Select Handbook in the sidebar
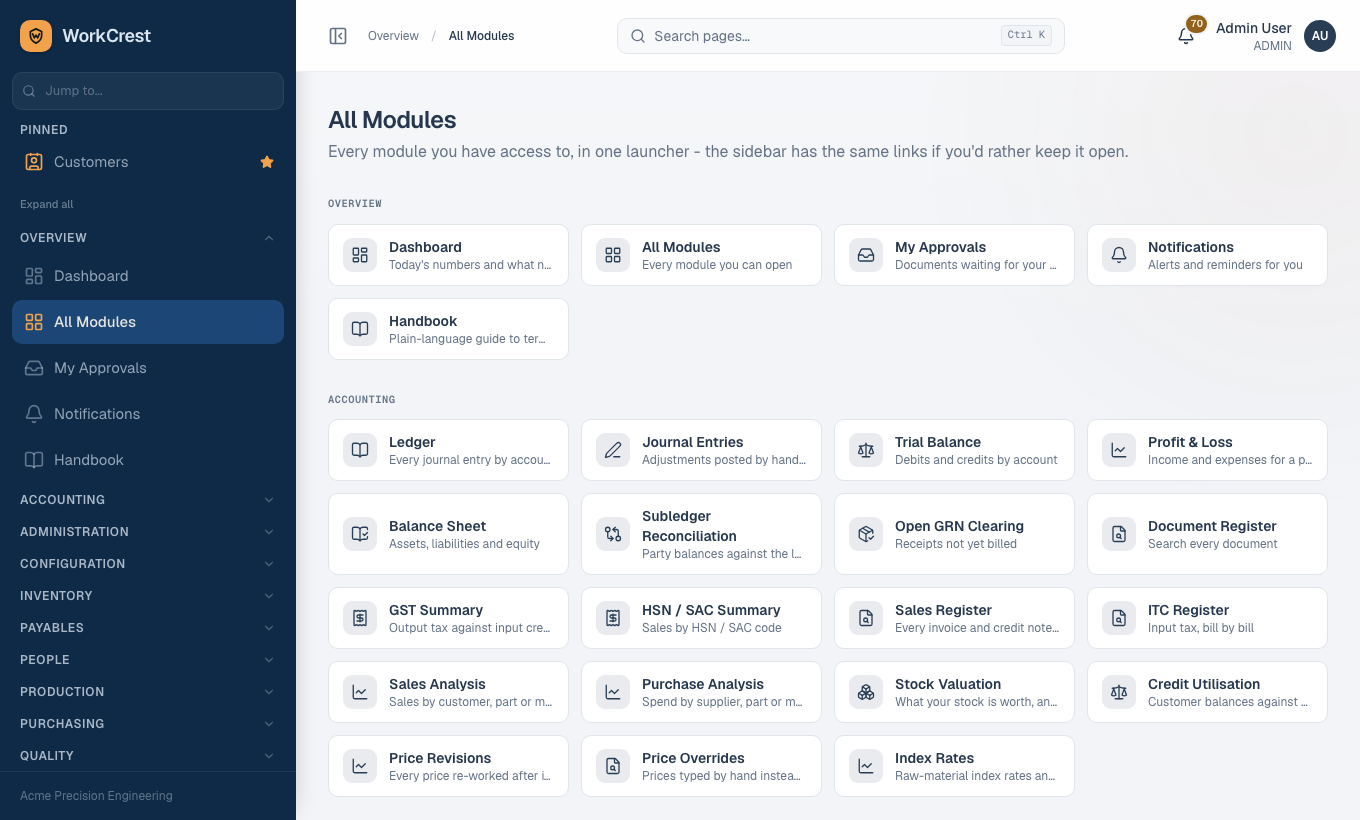Viewport: 1360px width, 820px height. pyautogui.click(x=148, y=460)
